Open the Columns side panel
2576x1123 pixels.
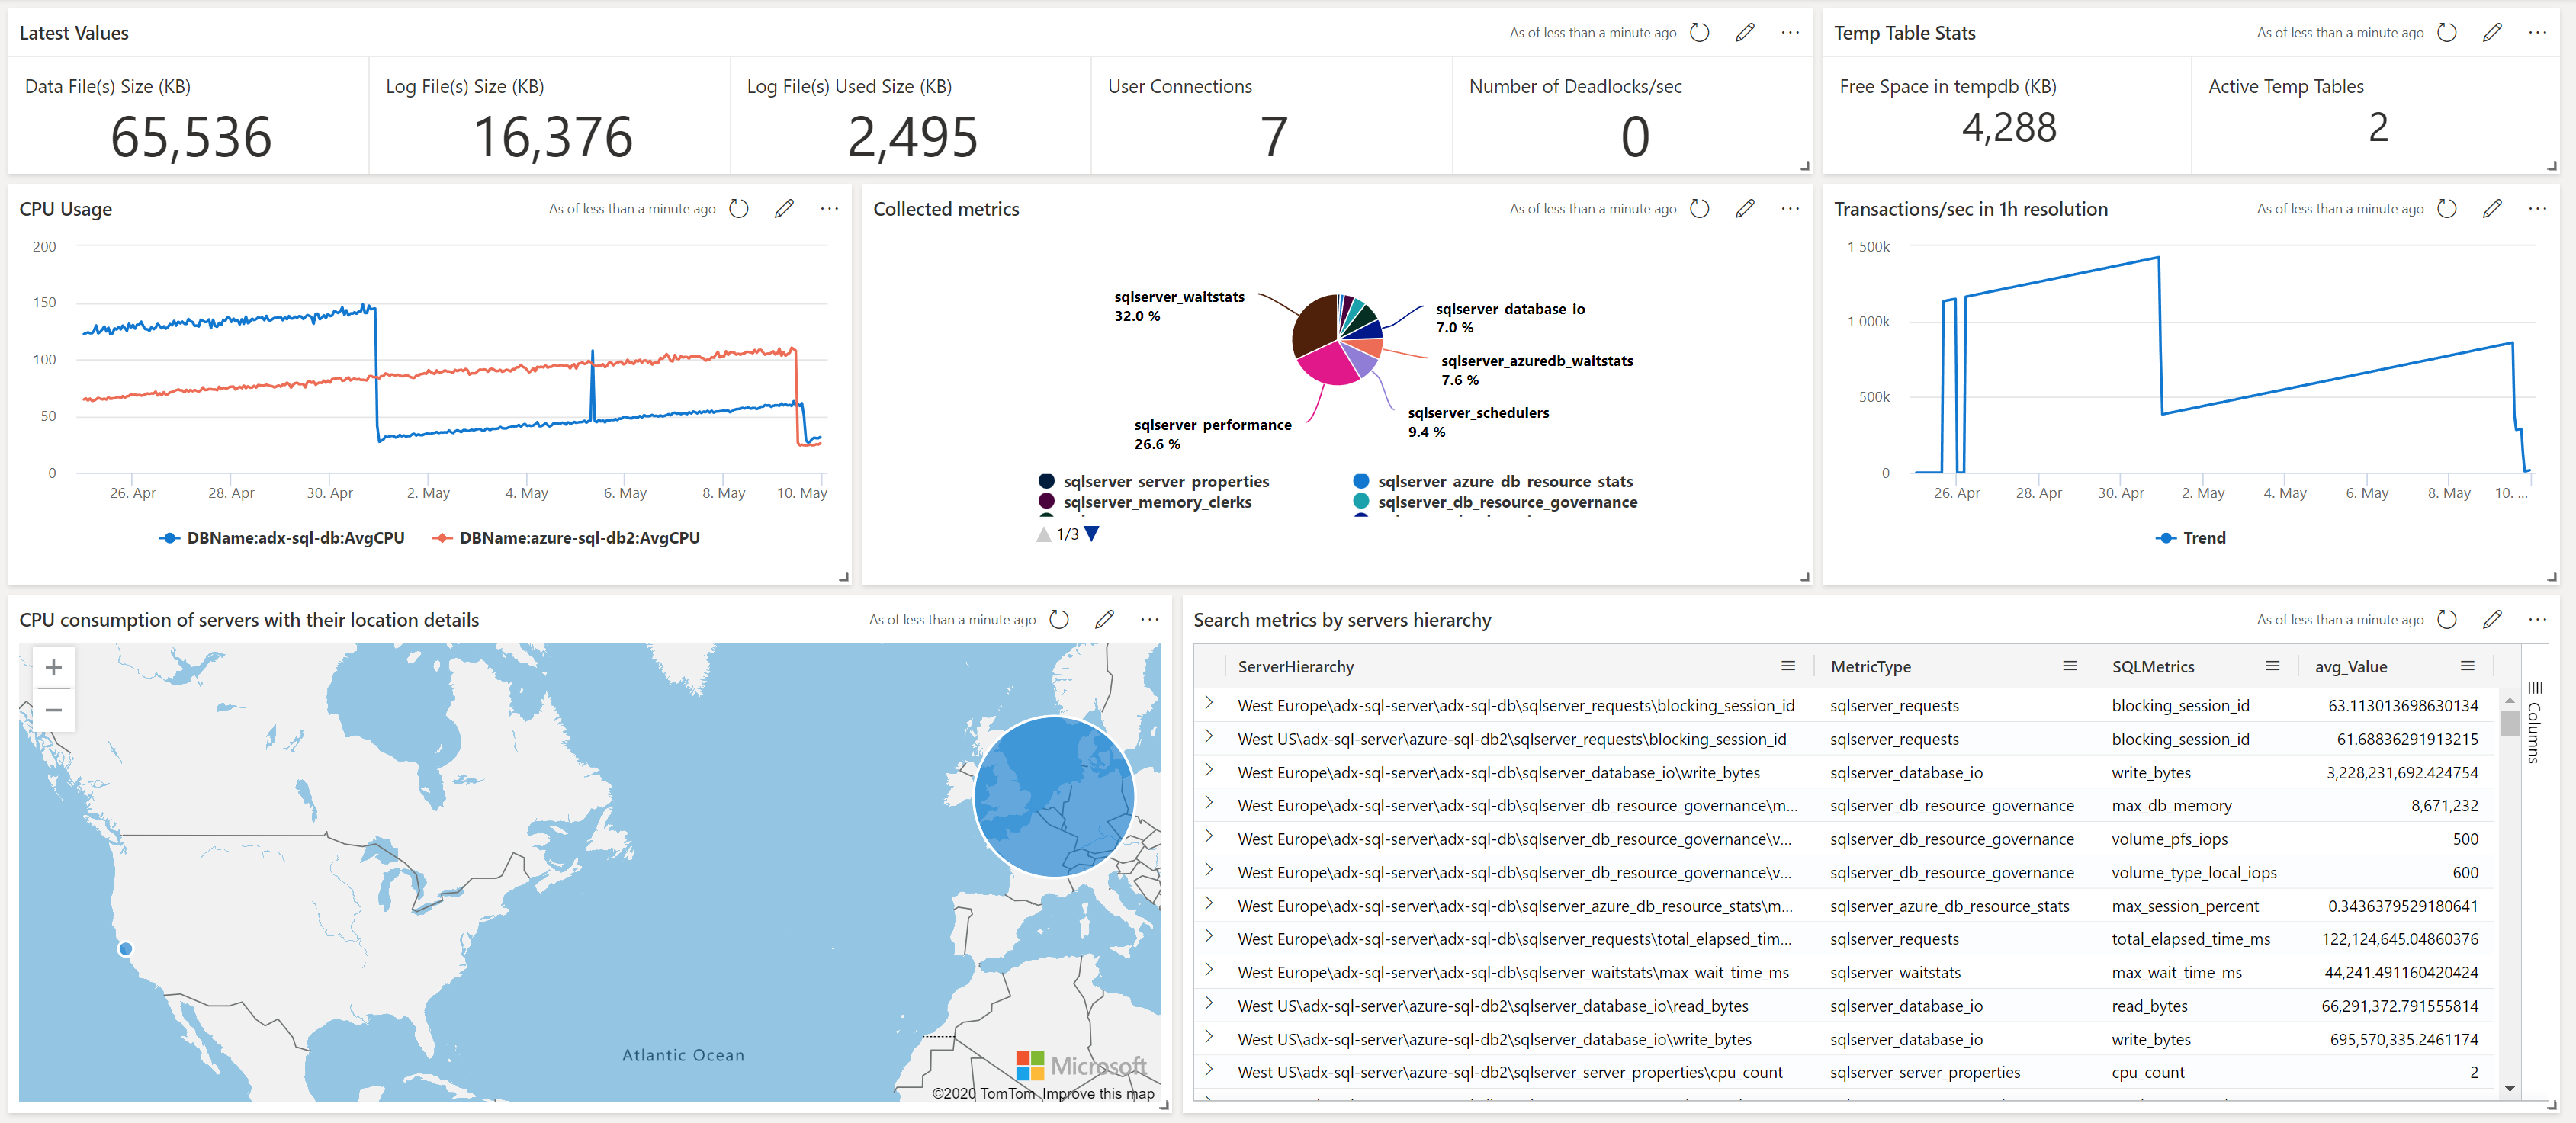(2534, 722)
